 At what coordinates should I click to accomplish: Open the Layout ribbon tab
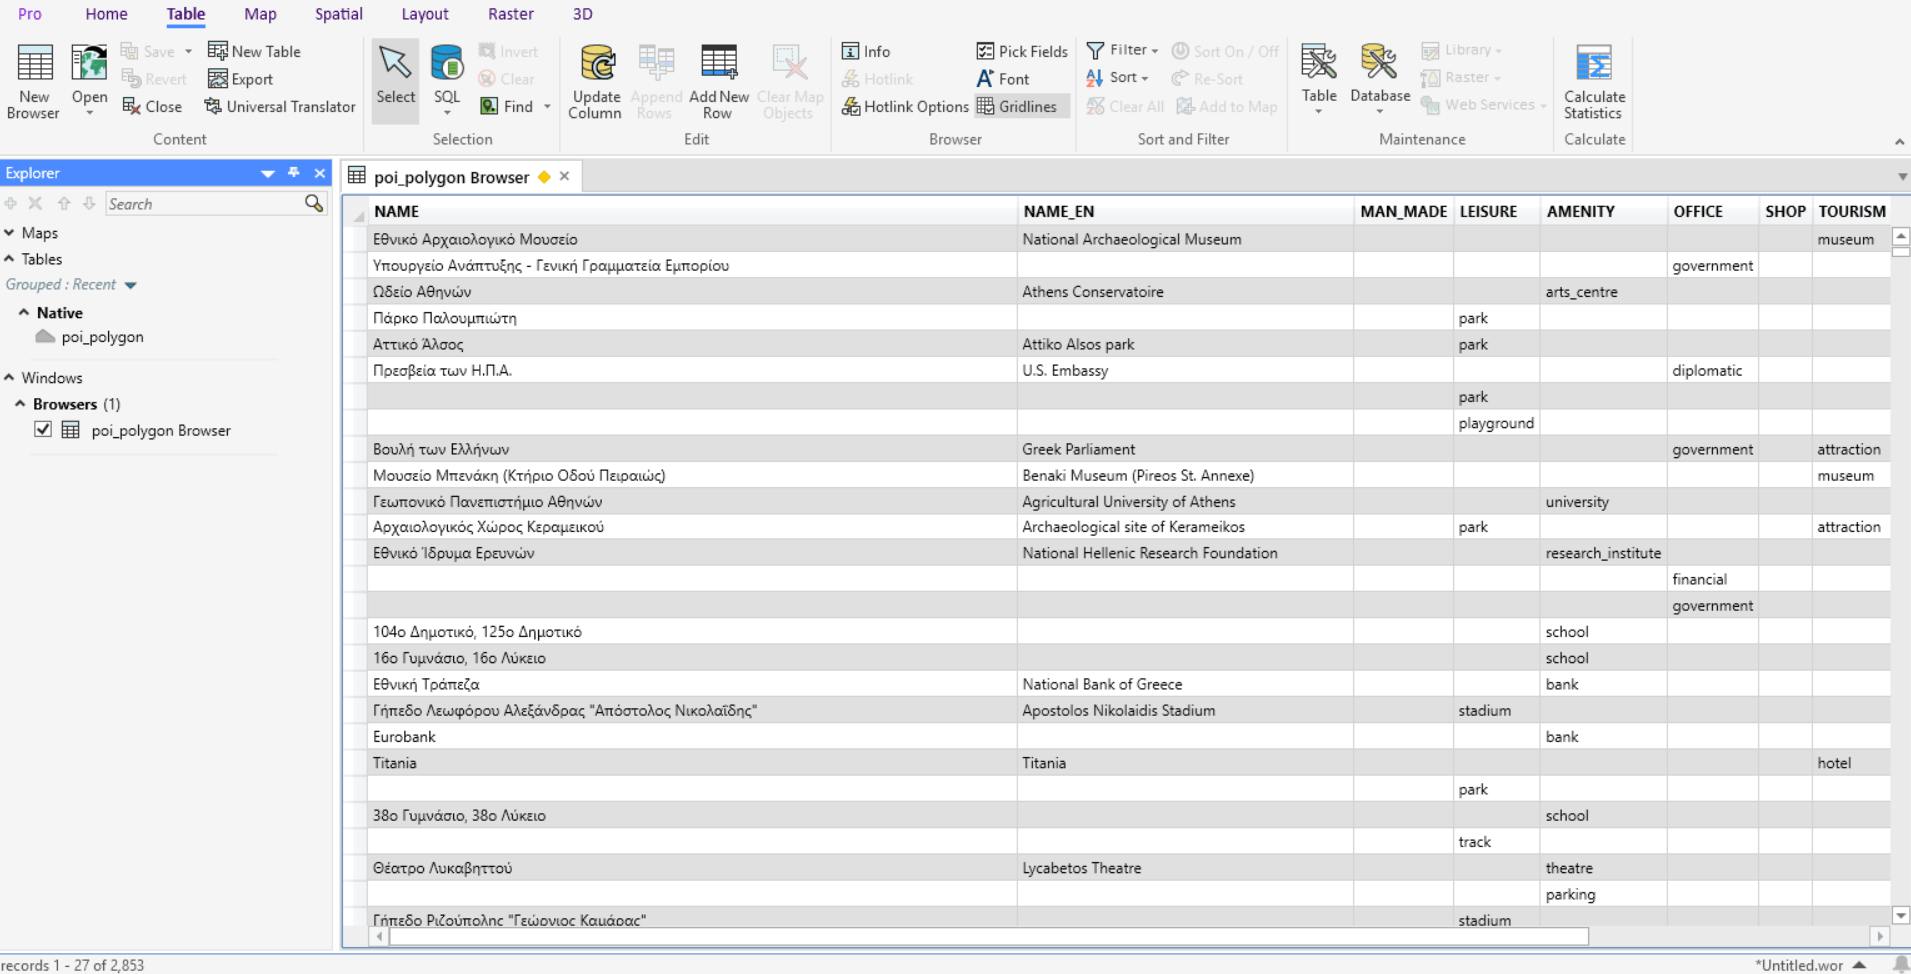pos(424,14)
